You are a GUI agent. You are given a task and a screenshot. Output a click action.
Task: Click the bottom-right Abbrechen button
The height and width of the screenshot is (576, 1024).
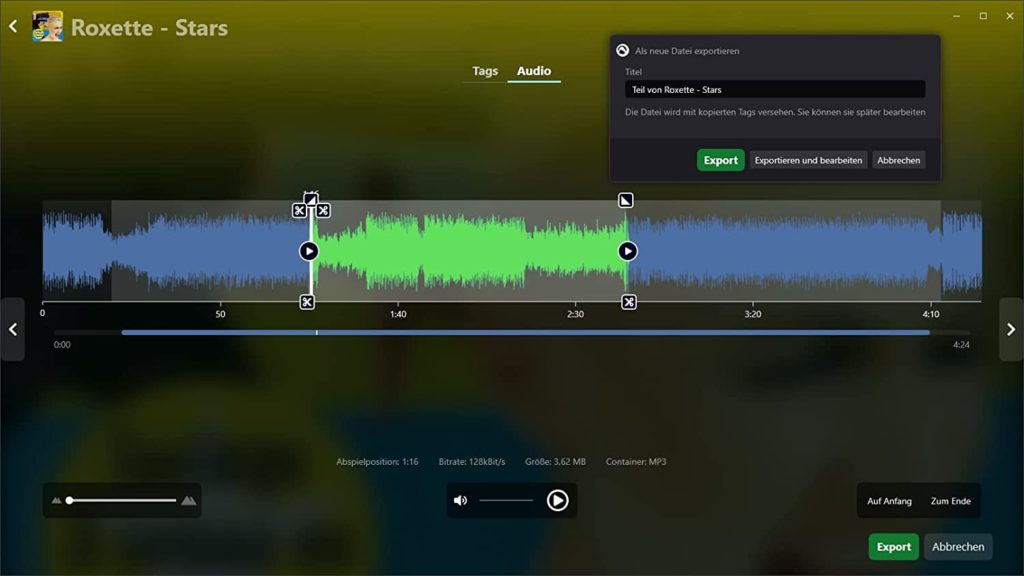click(x=958, y=547)
